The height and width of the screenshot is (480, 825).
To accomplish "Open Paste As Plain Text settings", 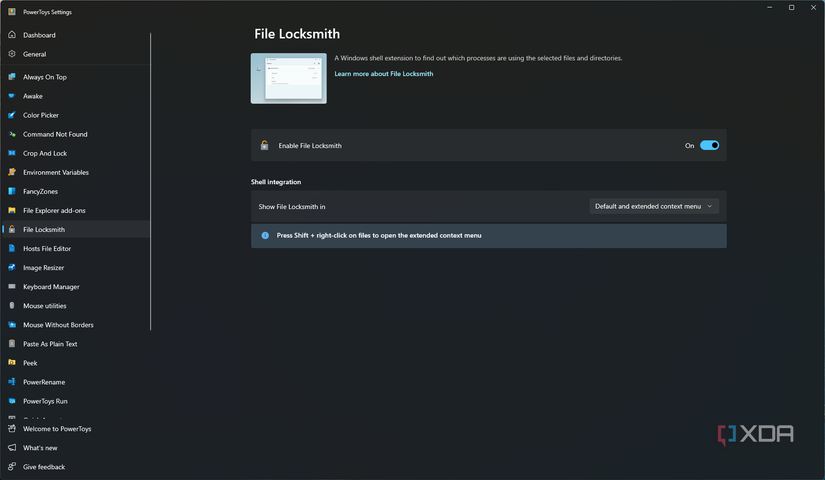I will click(76, 344).
